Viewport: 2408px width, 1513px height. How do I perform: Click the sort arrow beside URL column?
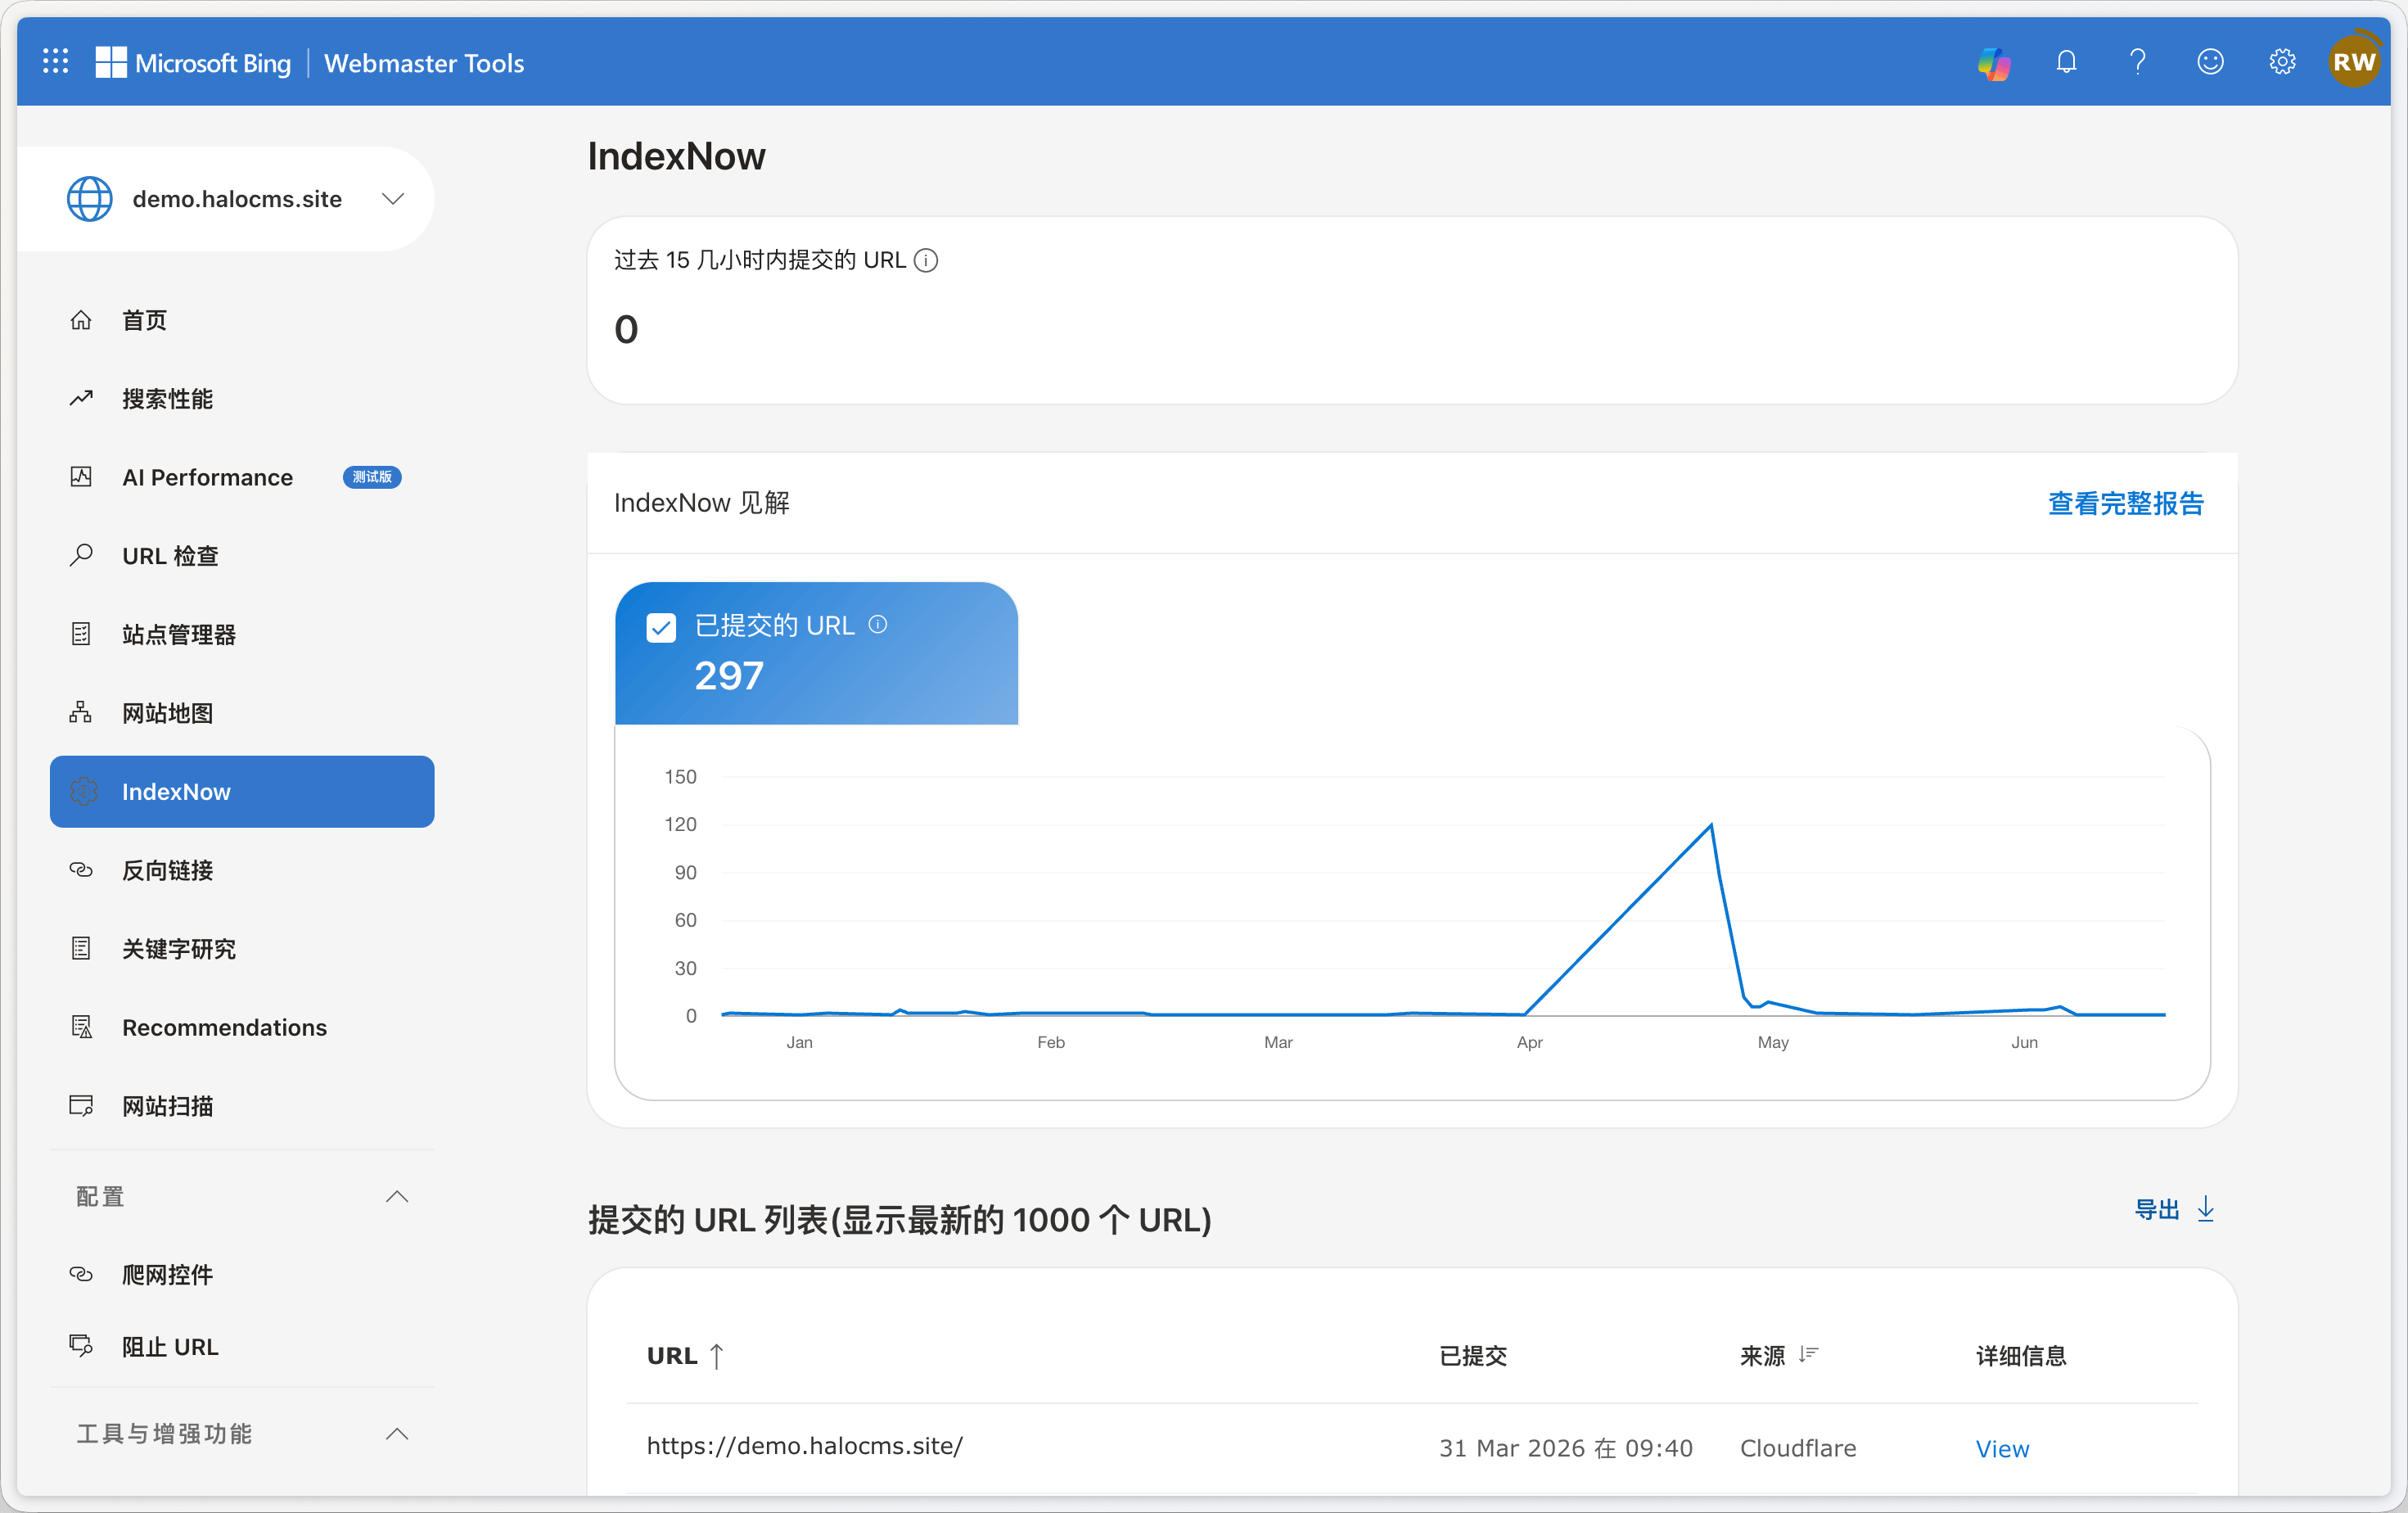pos(716,1356)
